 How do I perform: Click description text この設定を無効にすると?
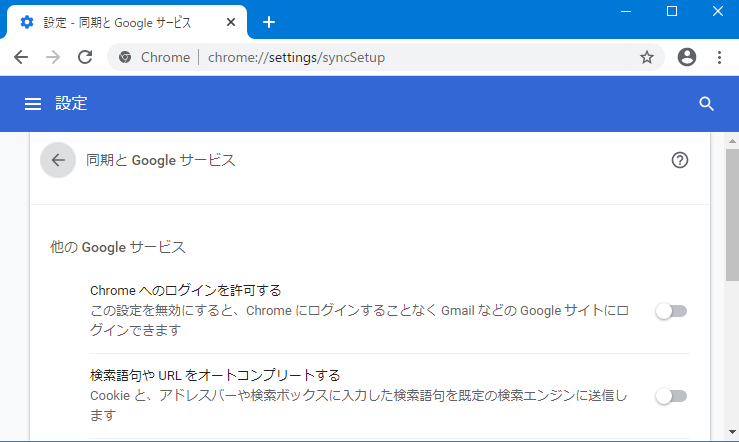(359, 320)
